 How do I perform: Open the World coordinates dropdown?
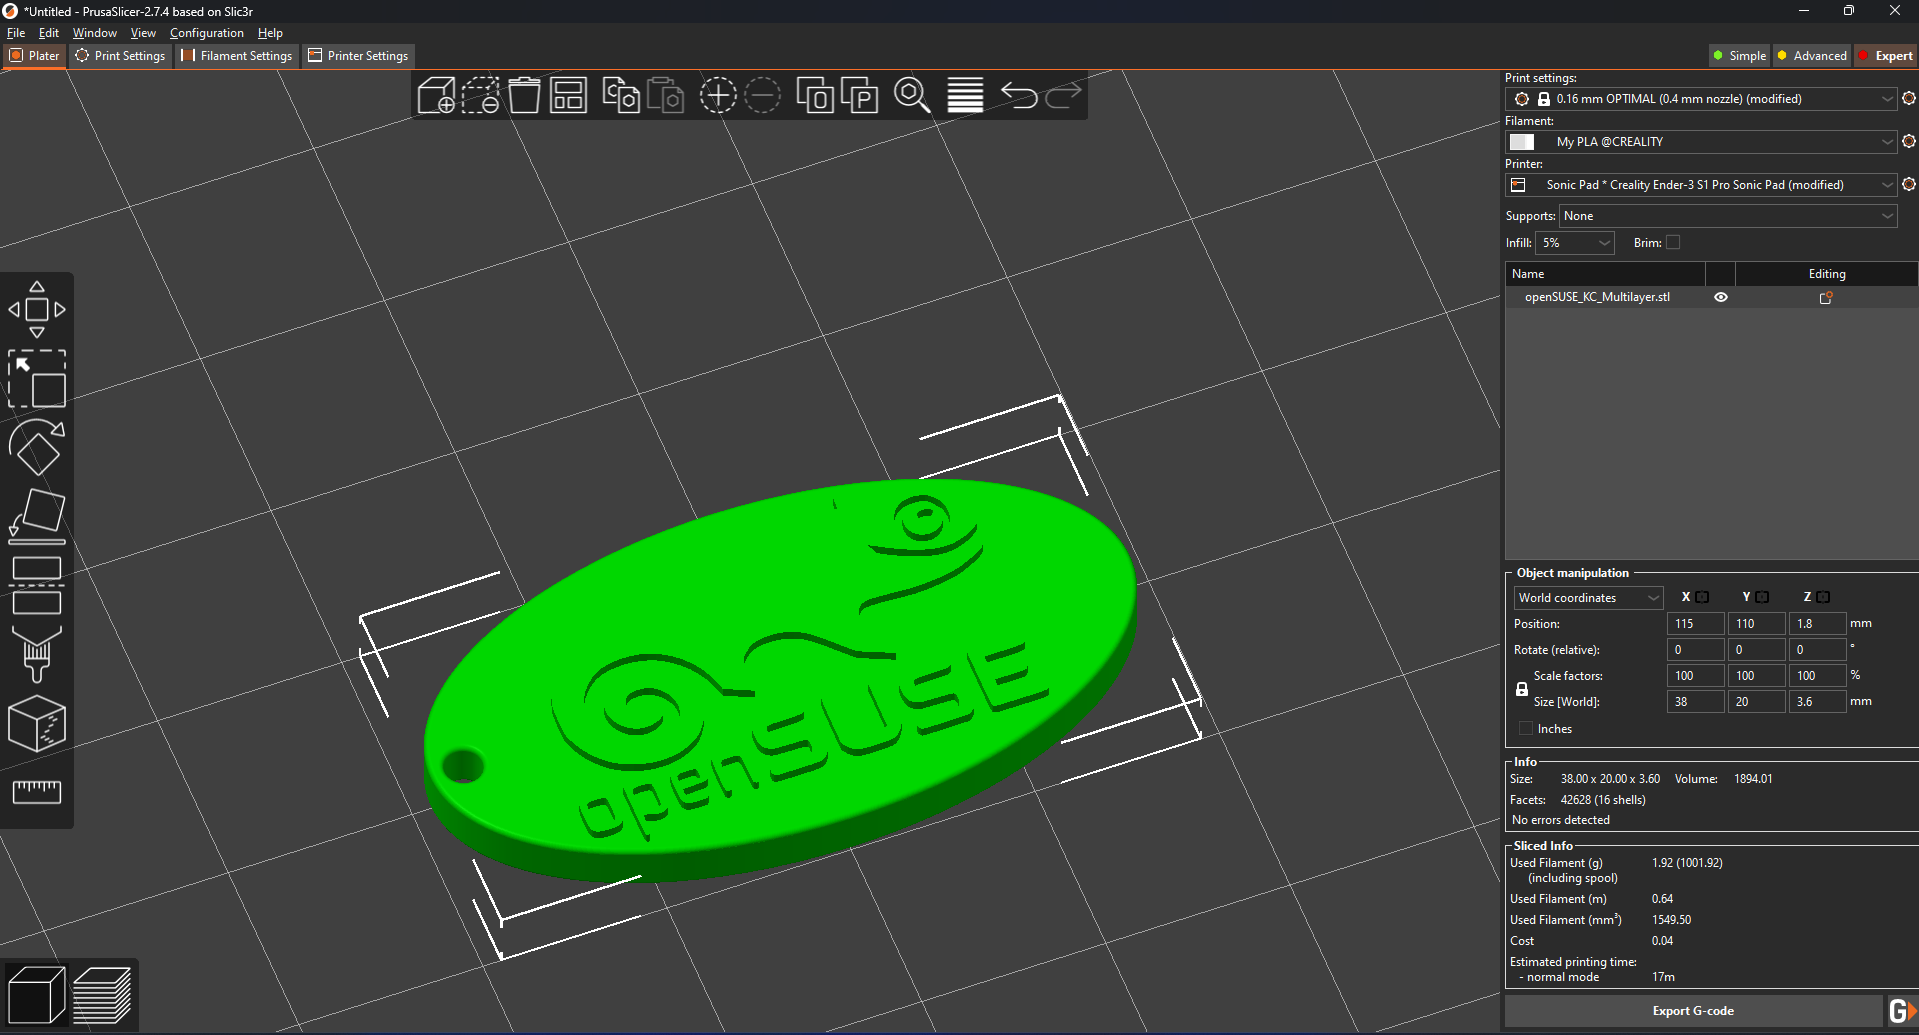pos(1588,598)
